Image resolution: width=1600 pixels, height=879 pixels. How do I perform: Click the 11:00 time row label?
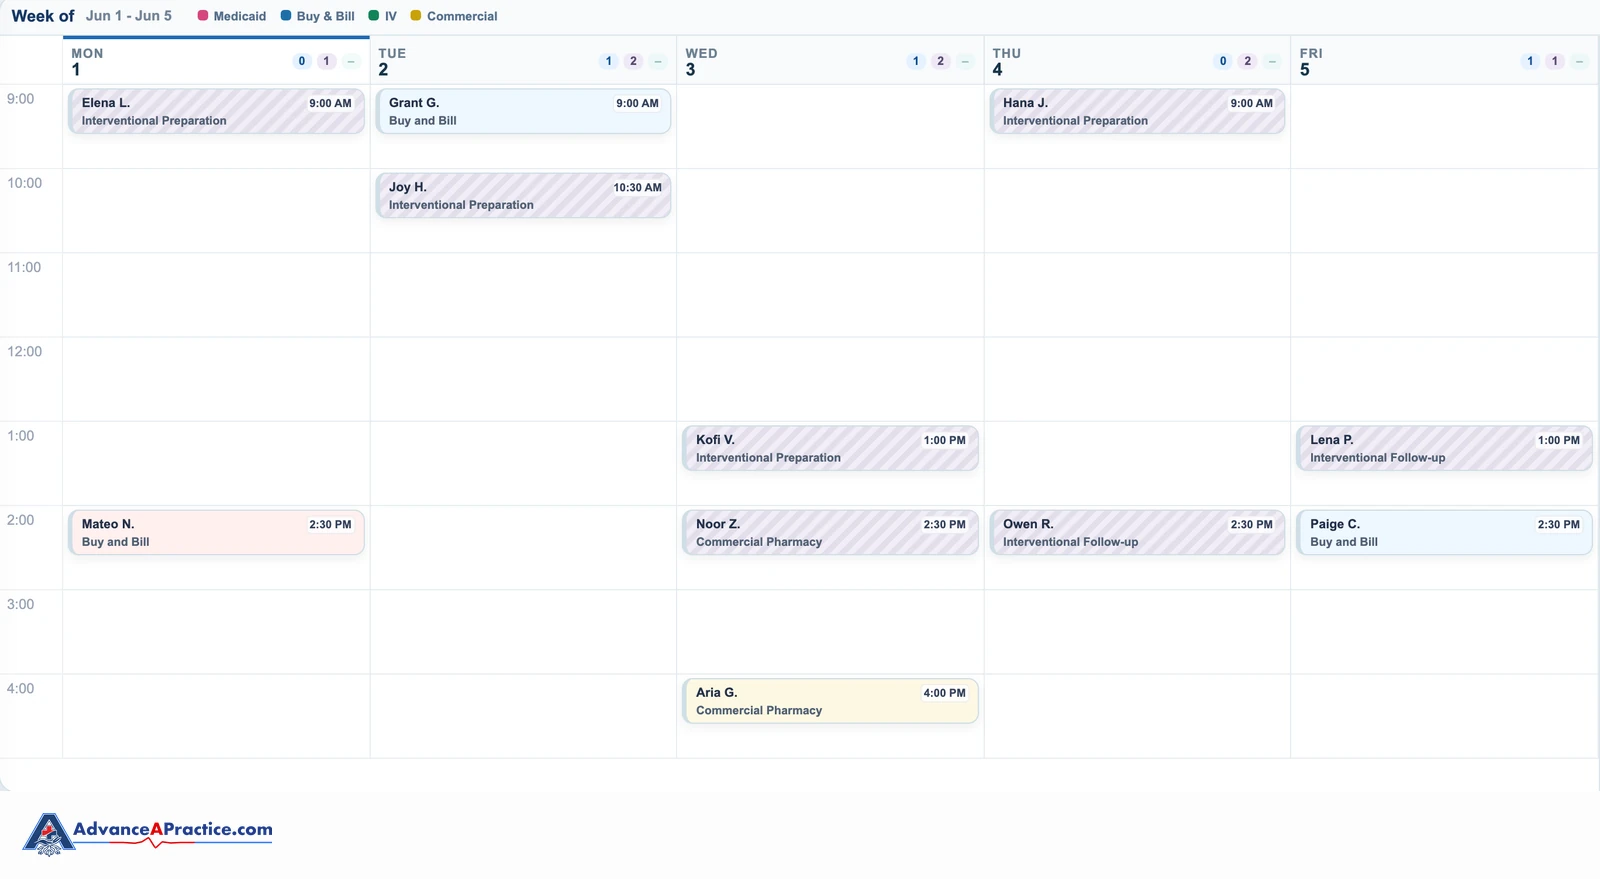tap(24, 267)
